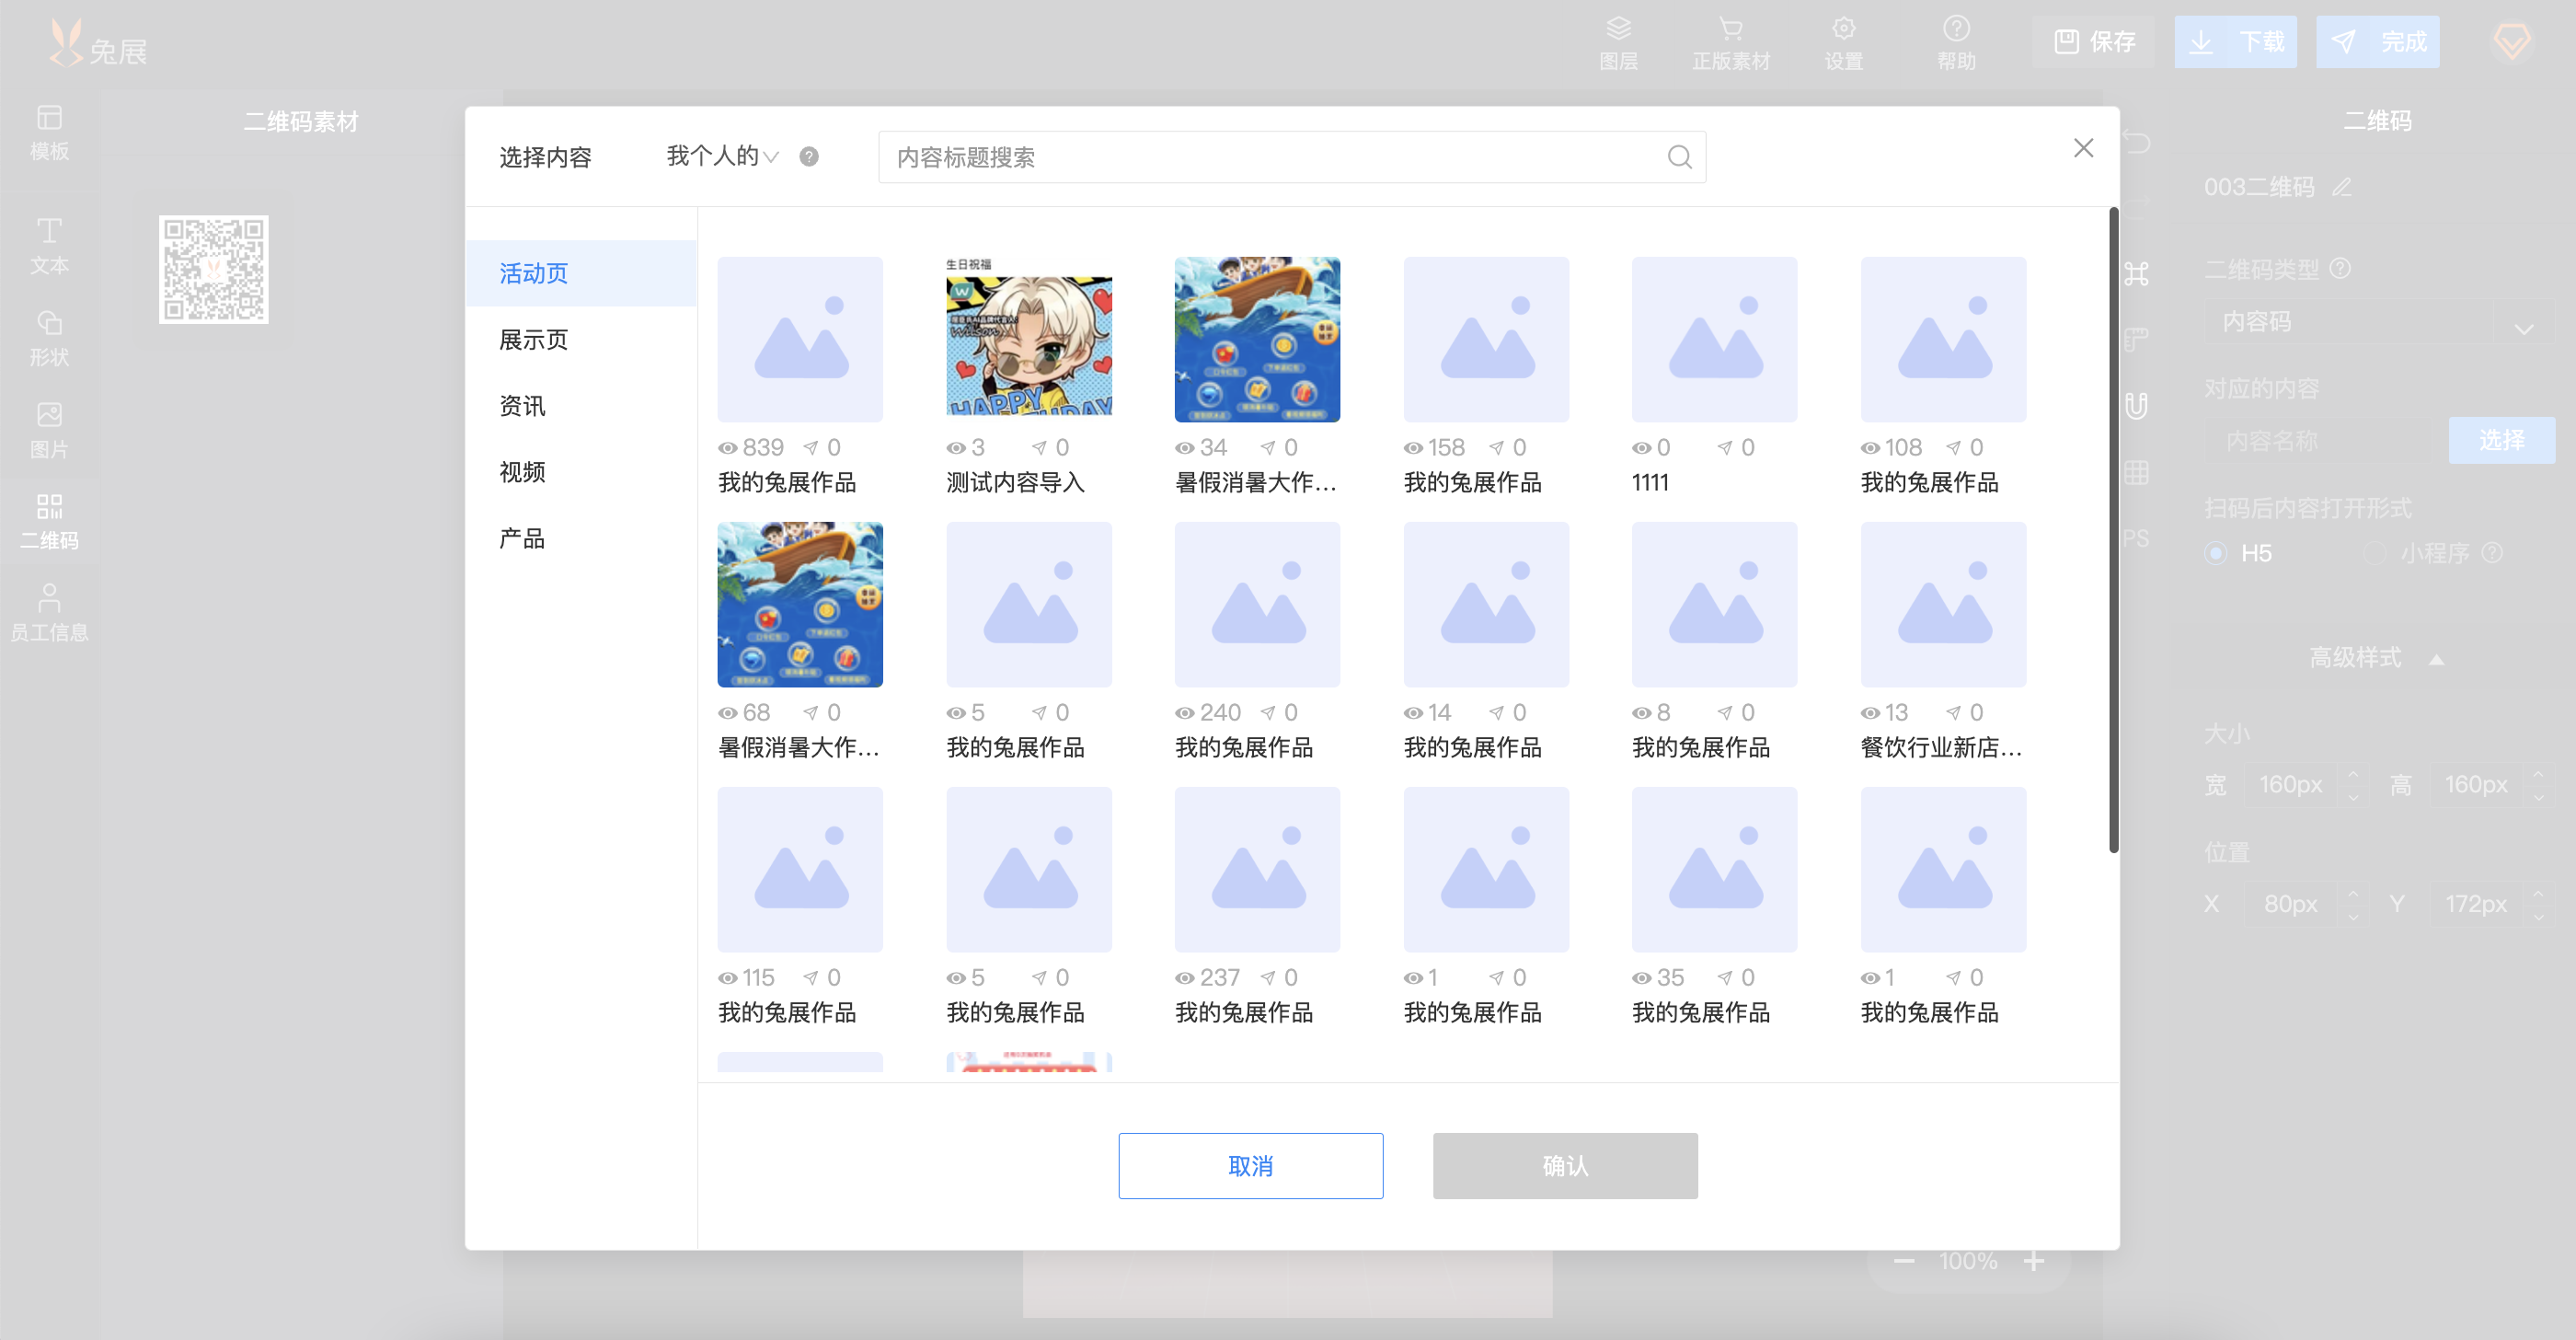Click the zoom in plus button
2576x1340 pixels.
[x=2033, y=1260]
